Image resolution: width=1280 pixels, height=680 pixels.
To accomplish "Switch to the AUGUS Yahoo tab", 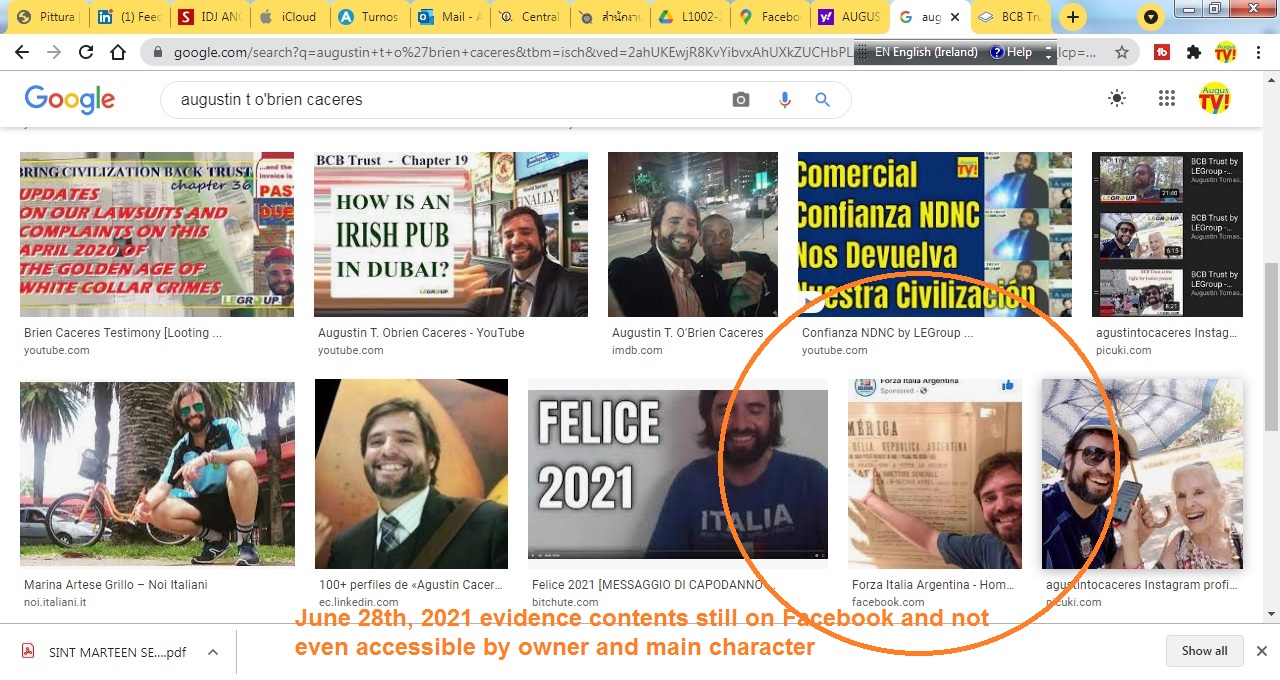I will point(848,17).
